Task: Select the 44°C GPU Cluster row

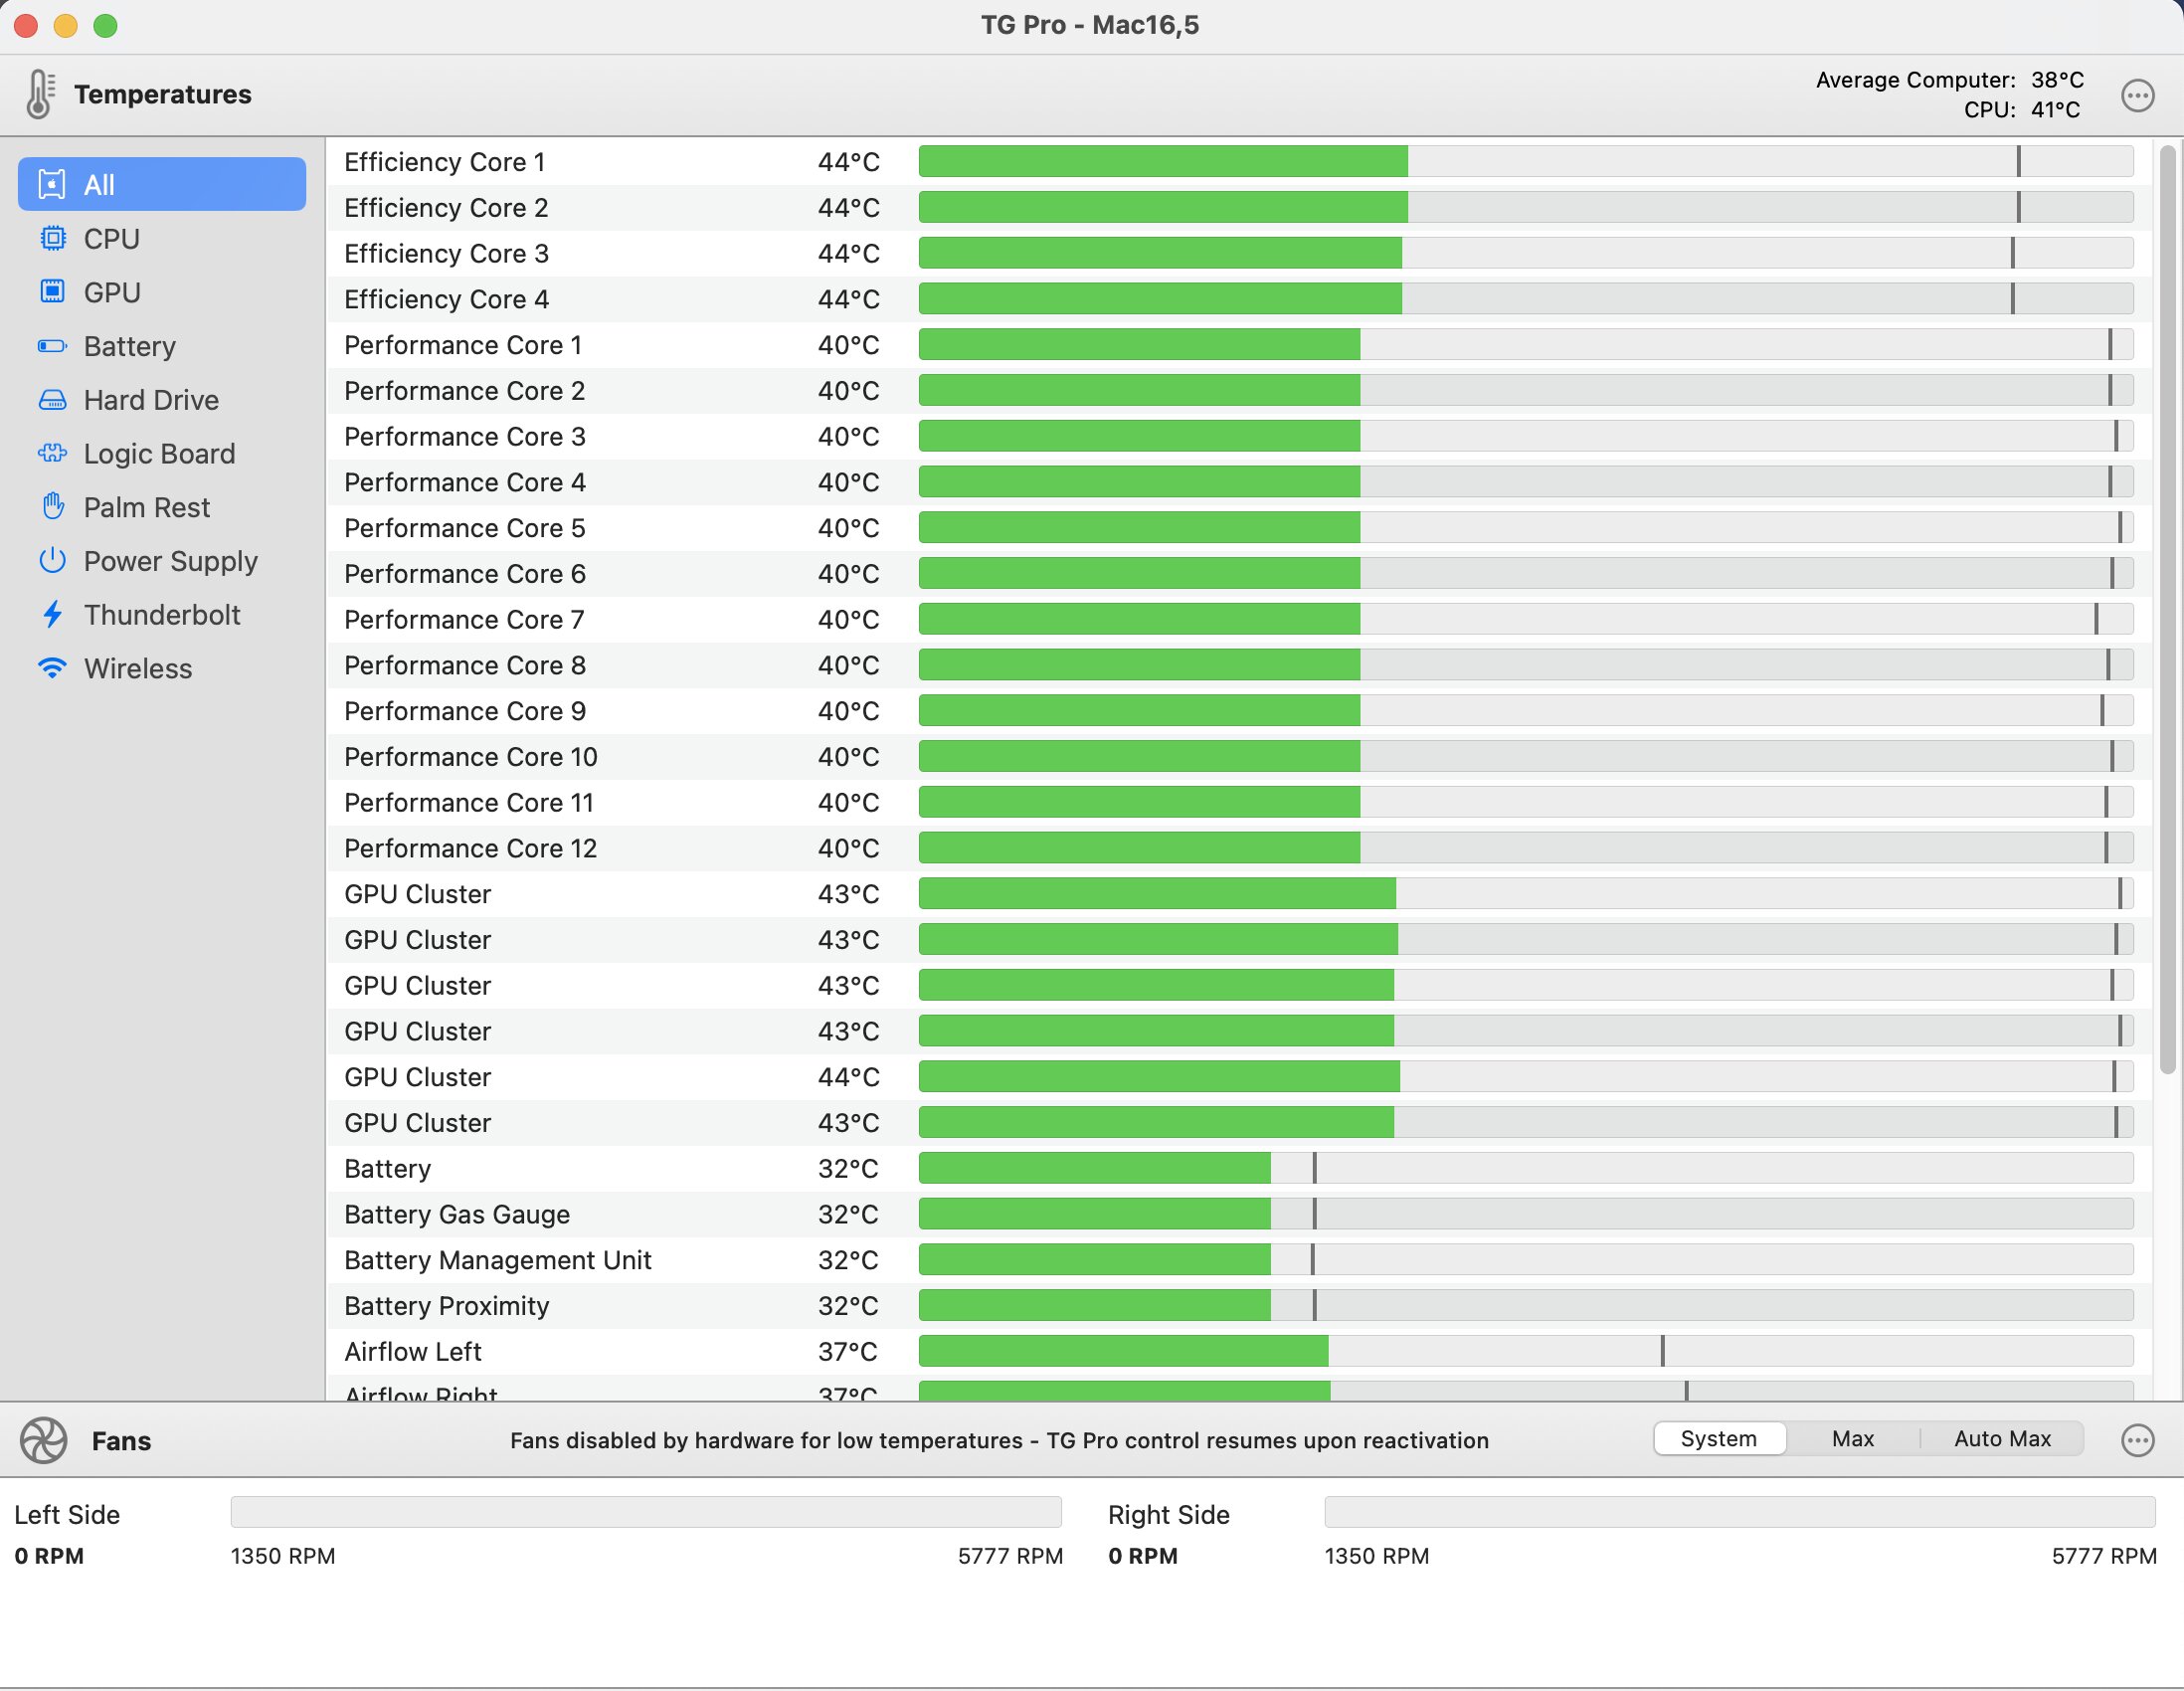Action: click(1239, 1077)
